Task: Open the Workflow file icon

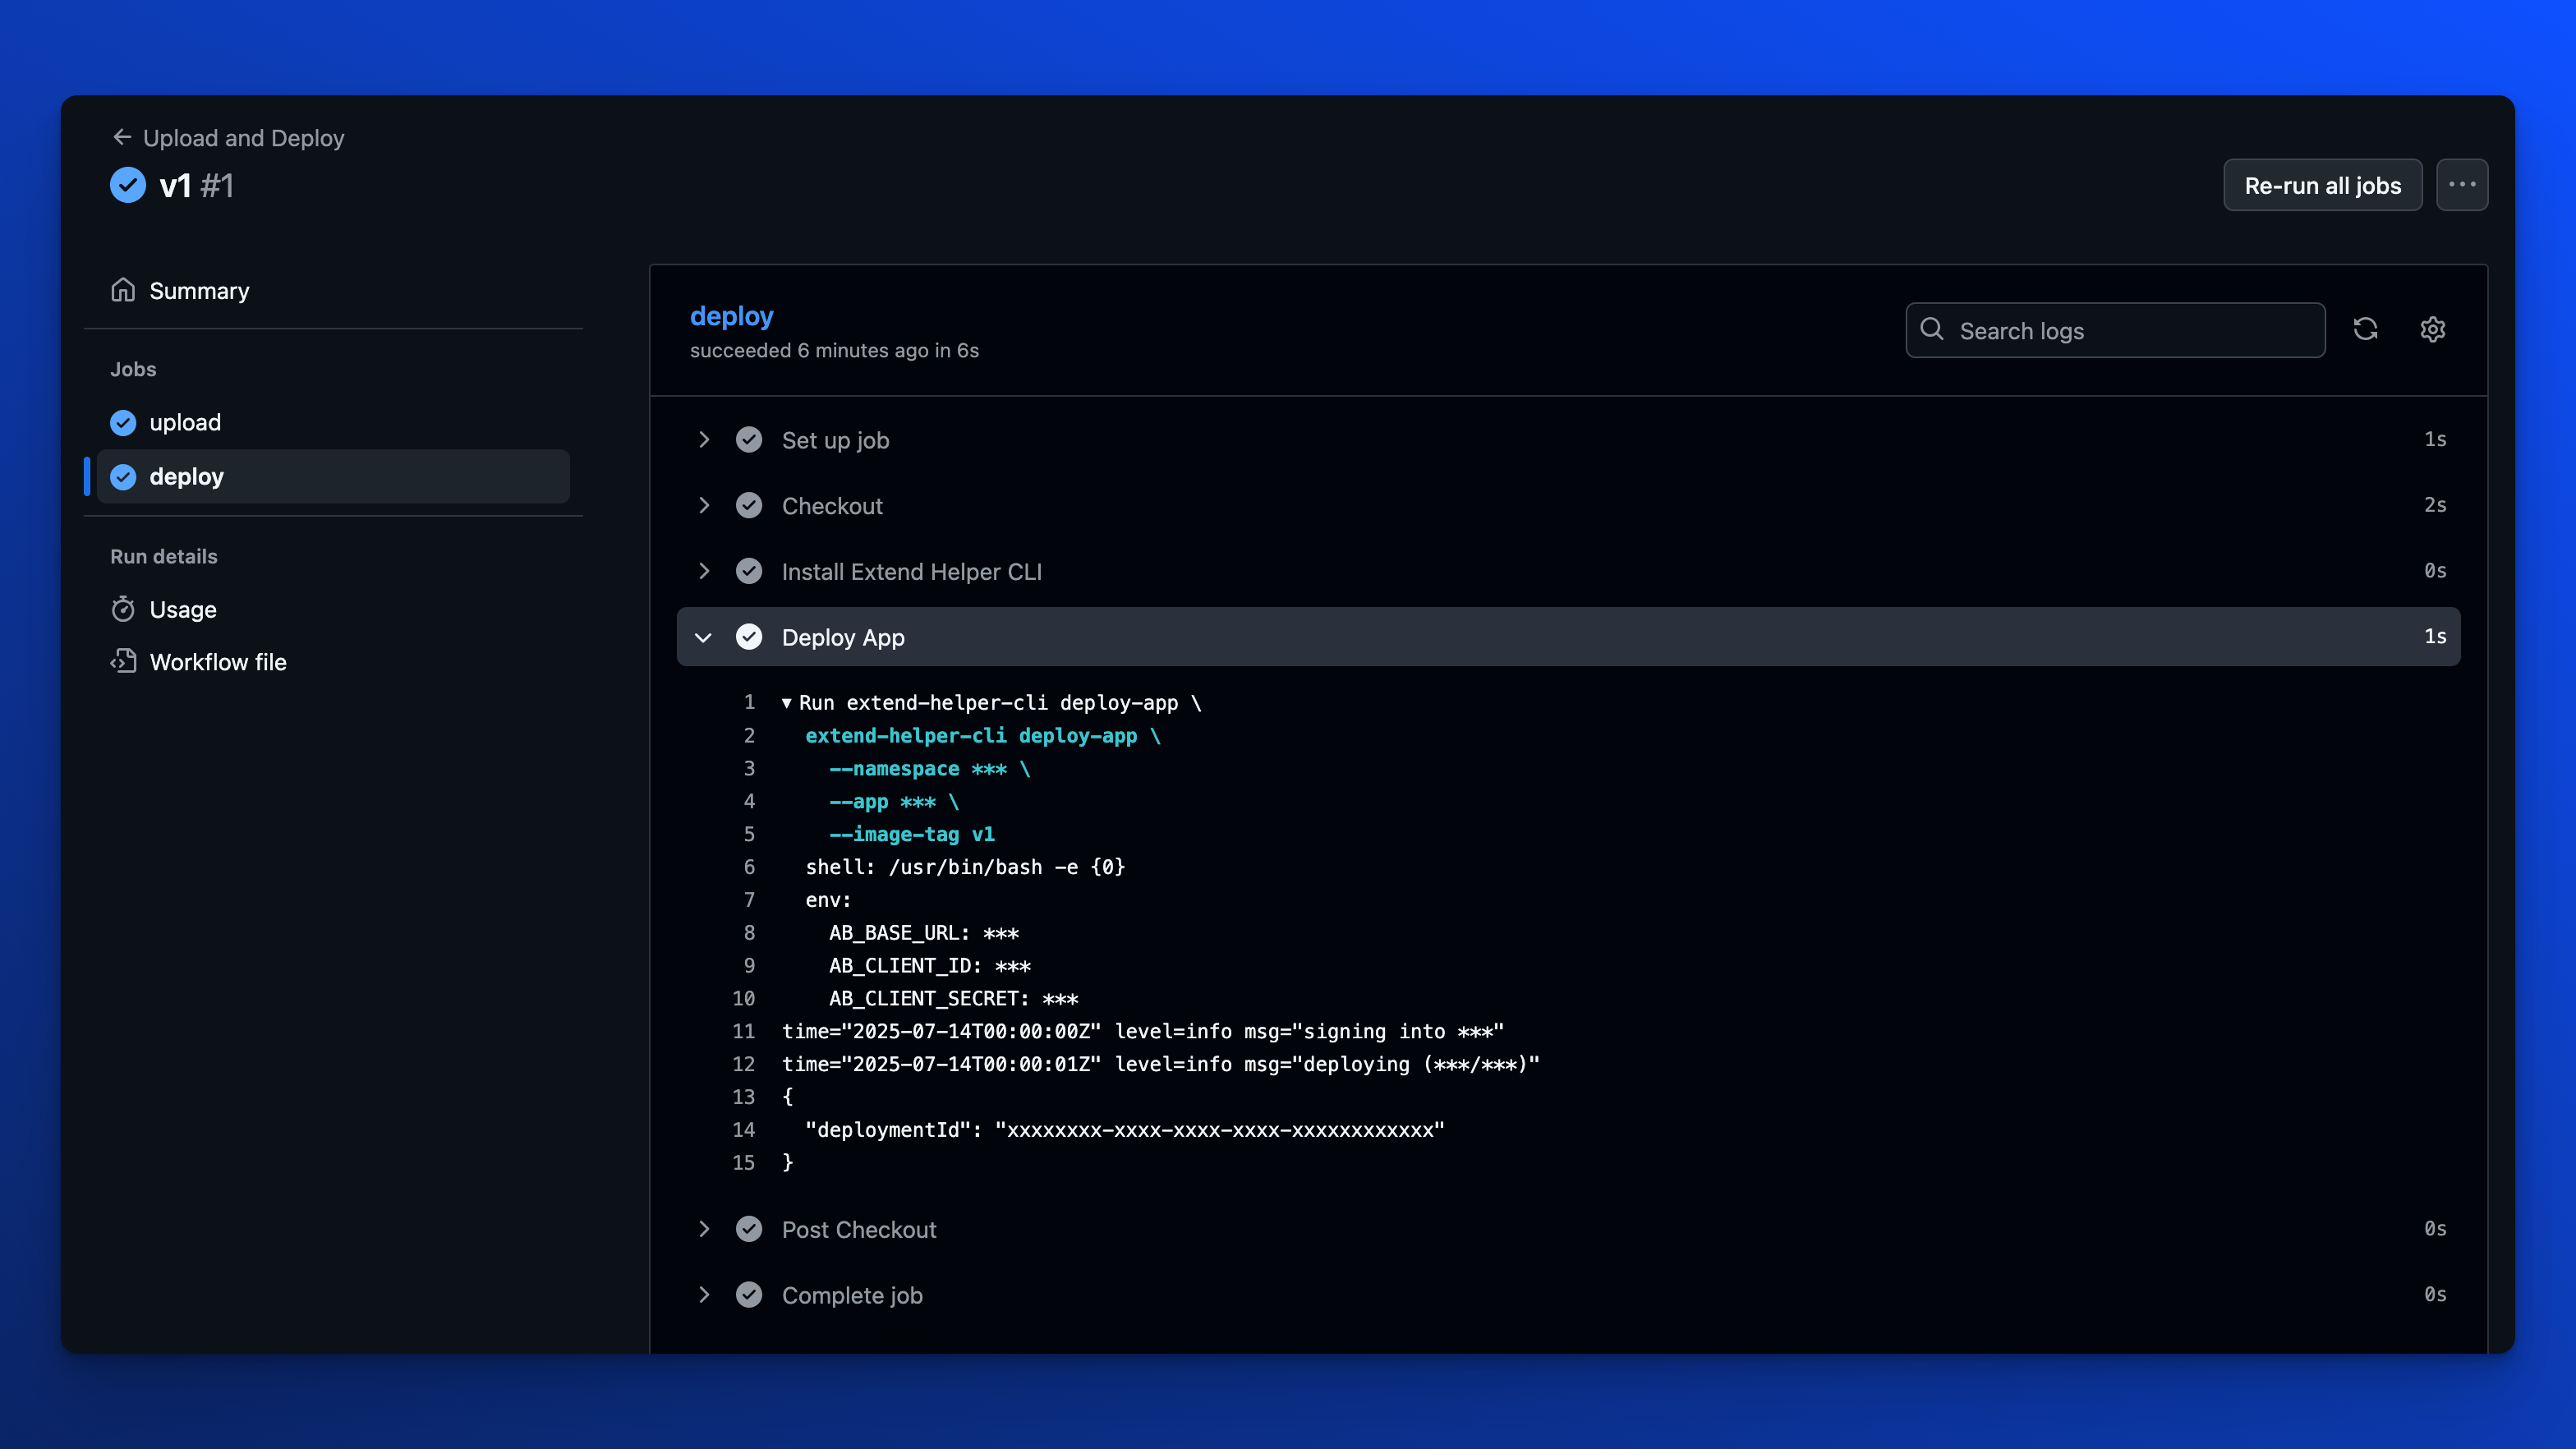Action: [x=122, y=661]
